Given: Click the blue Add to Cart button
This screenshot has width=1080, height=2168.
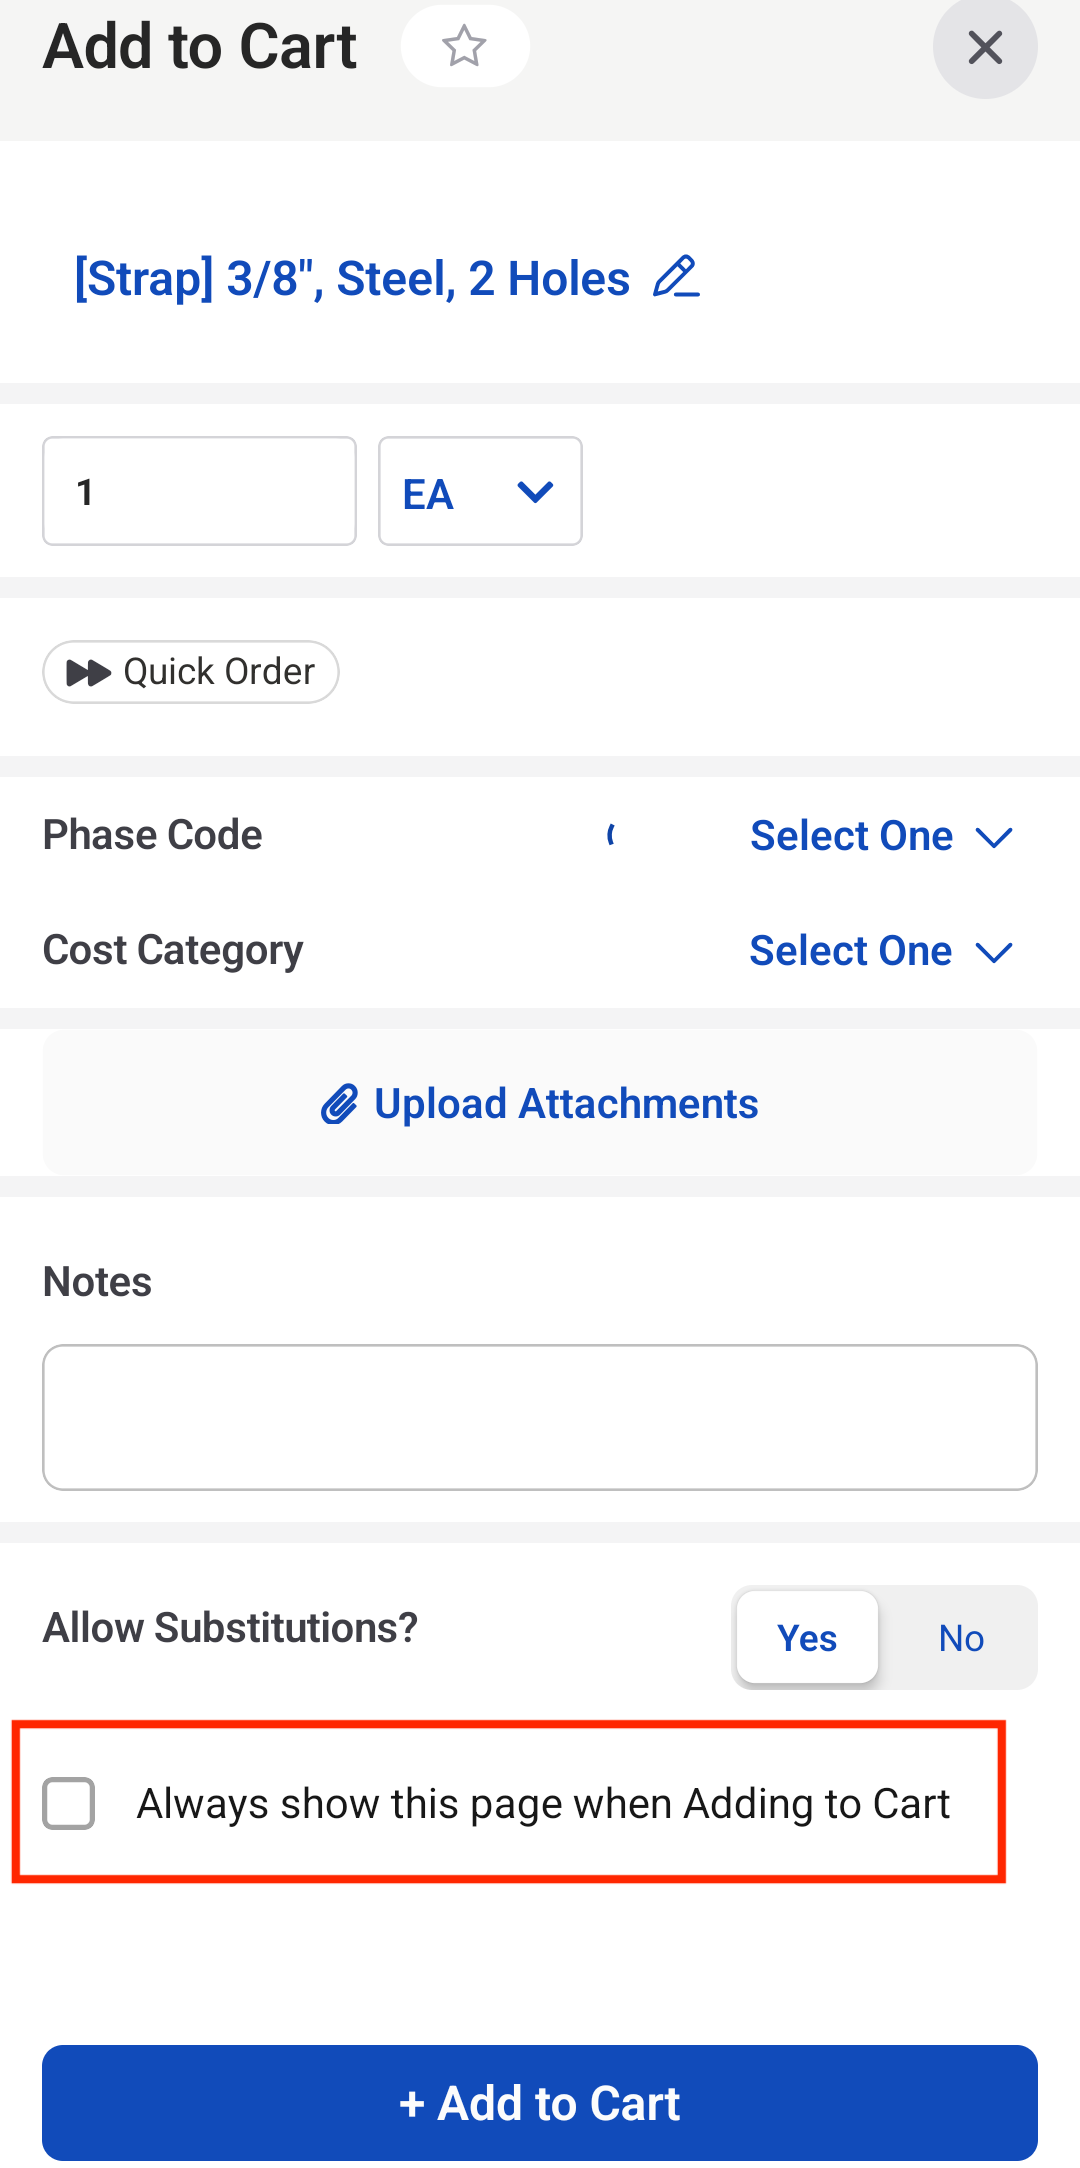Looking at the screenshot, I should point(540,2103).
